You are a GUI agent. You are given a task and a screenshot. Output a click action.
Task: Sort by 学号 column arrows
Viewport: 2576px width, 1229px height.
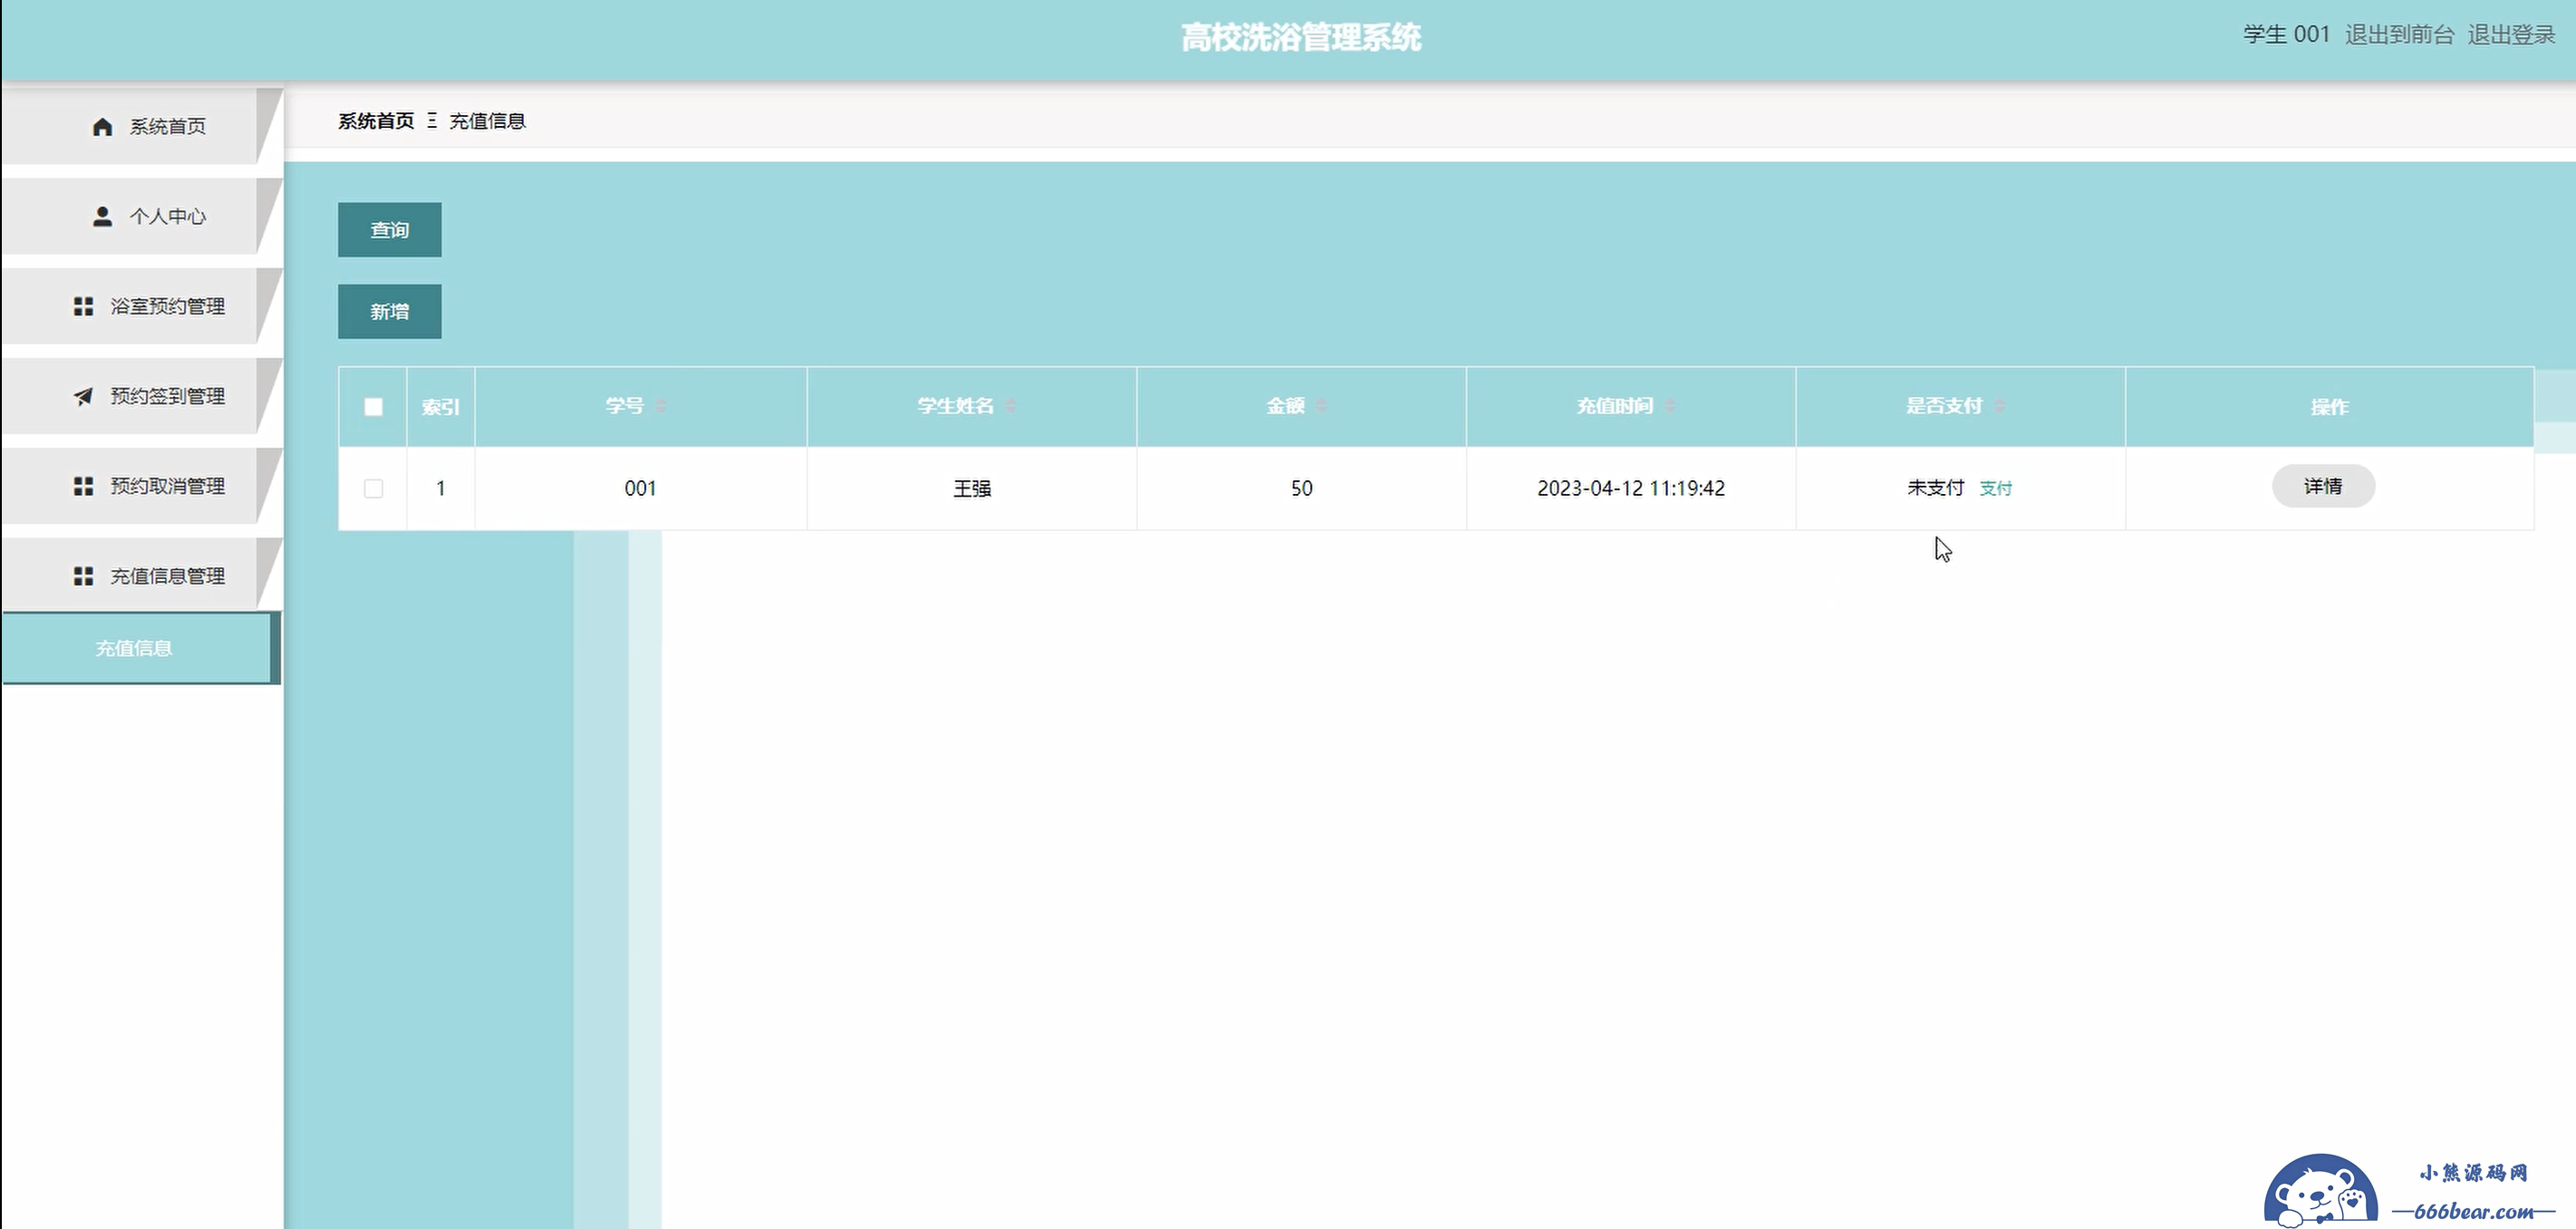661,406
